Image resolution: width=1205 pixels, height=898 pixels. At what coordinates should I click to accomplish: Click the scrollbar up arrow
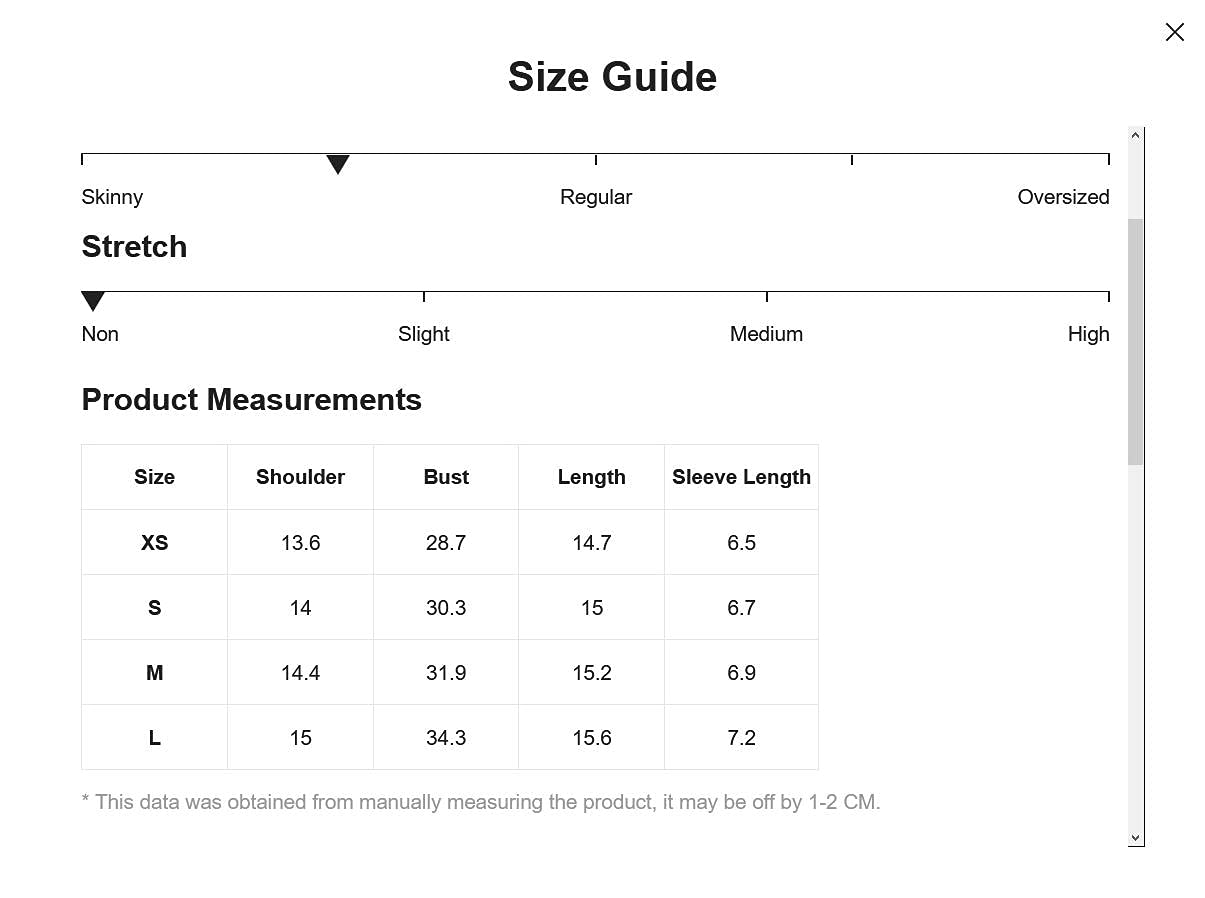pos(1135,135)
